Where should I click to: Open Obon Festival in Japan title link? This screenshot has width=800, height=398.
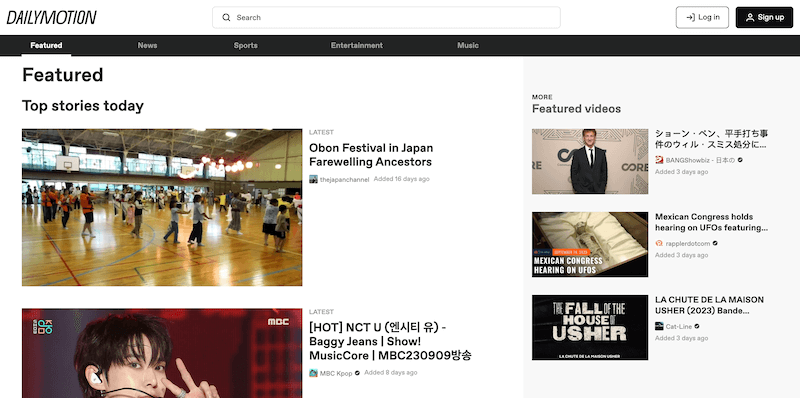tap(371, 155)
